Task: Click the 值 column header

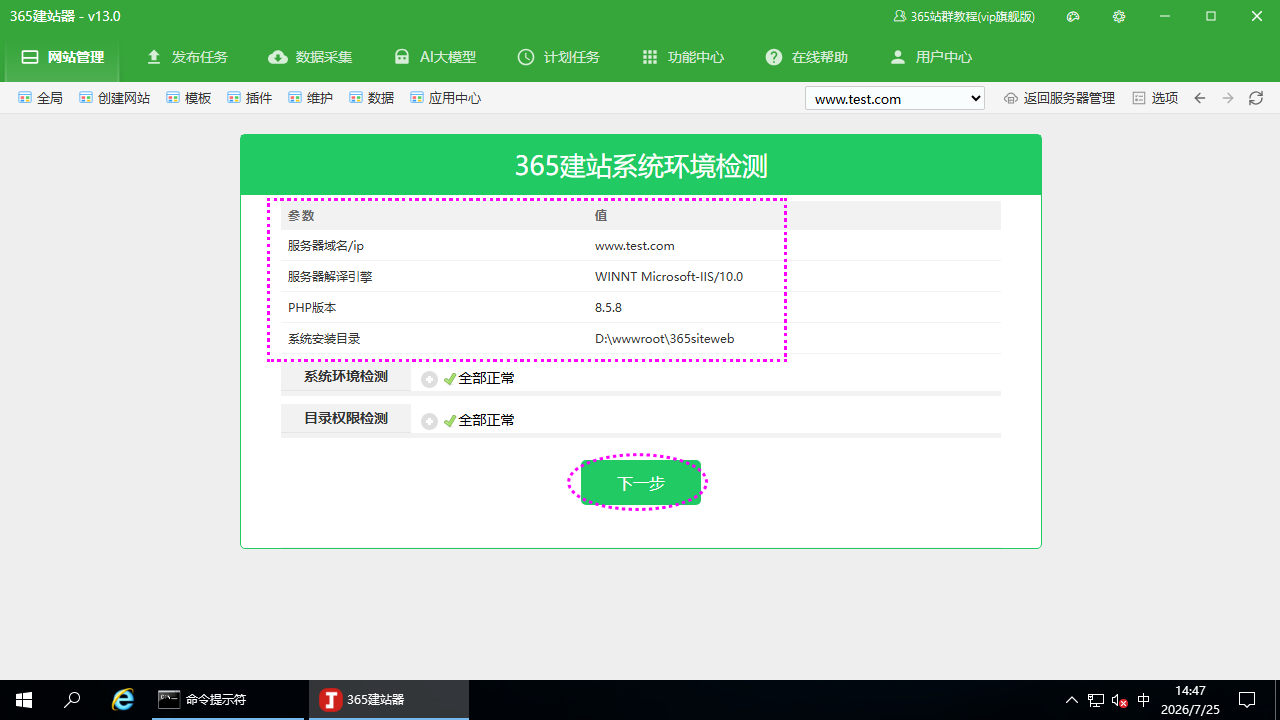Action: [x=601, y=215]
